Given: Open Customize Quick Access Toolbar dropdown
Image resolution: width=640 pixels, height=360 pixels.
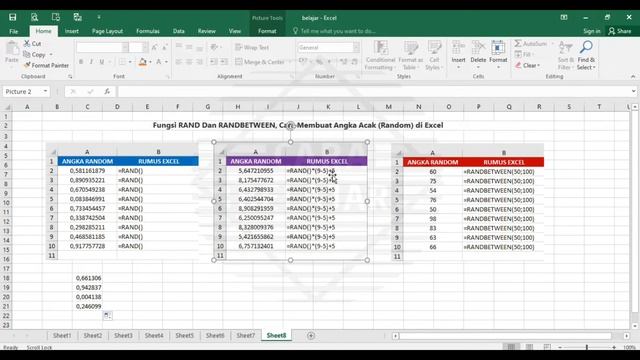Looking at the screenshot, I should click(99, 18).
